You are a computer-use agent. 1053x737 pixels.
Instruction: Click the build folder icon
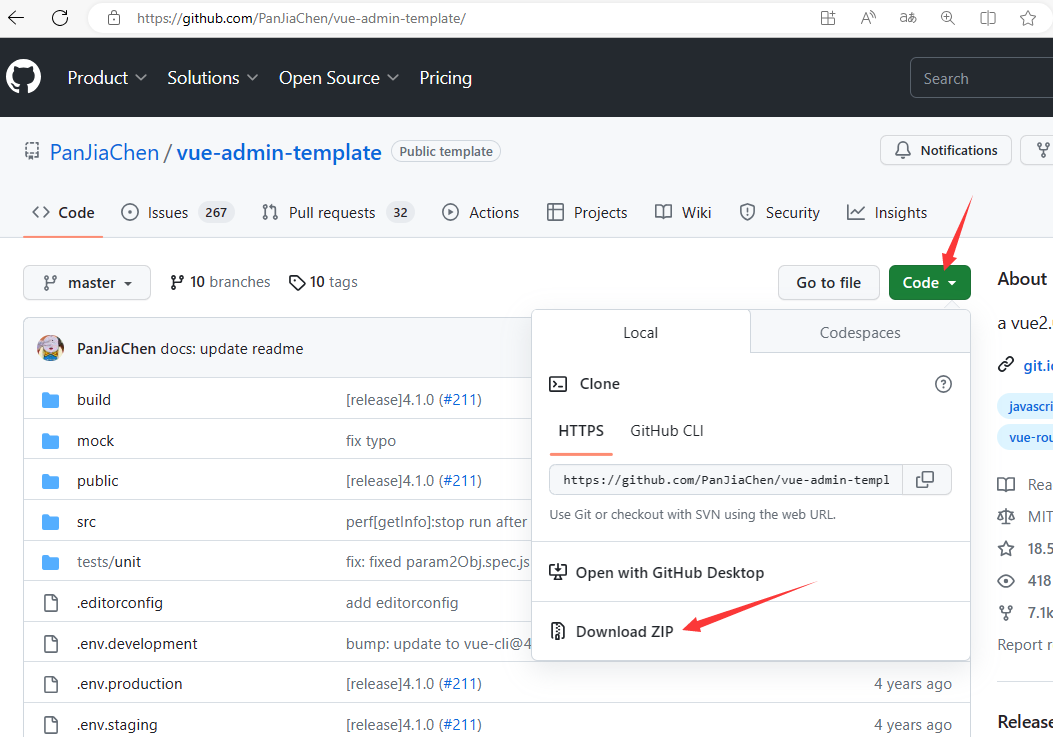coord(50,400)
